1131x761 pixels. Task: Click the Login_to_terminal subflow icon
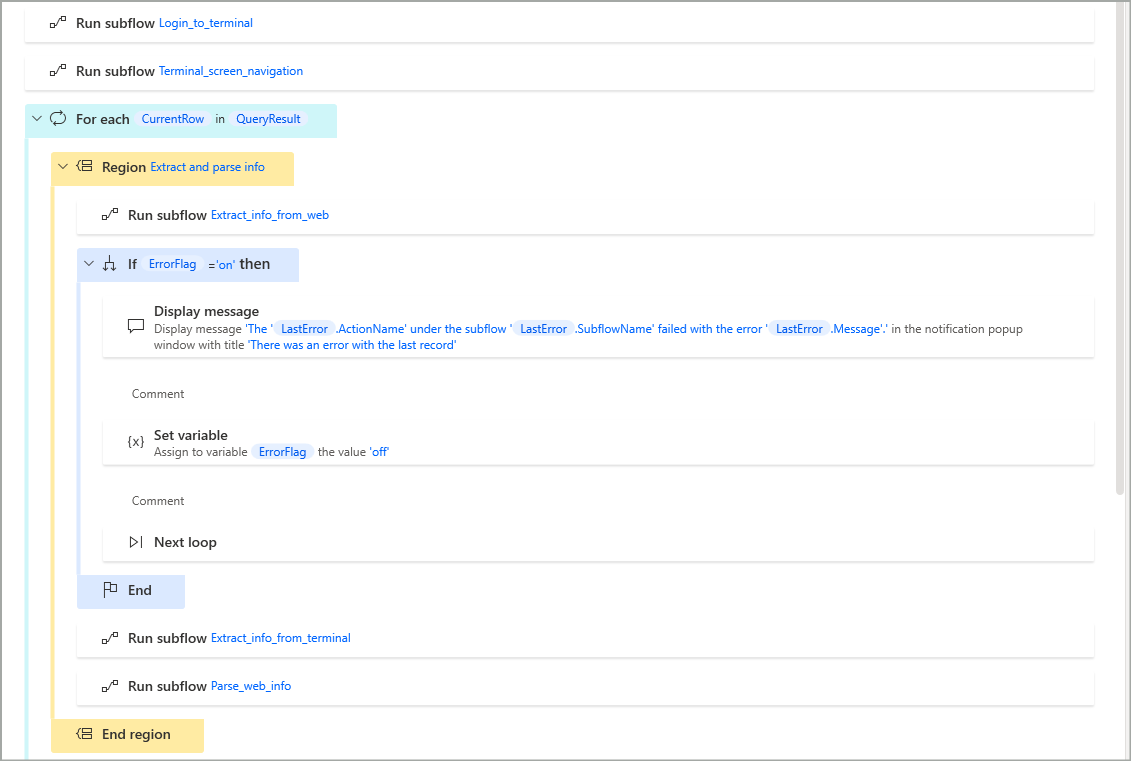tap(58, 23)
